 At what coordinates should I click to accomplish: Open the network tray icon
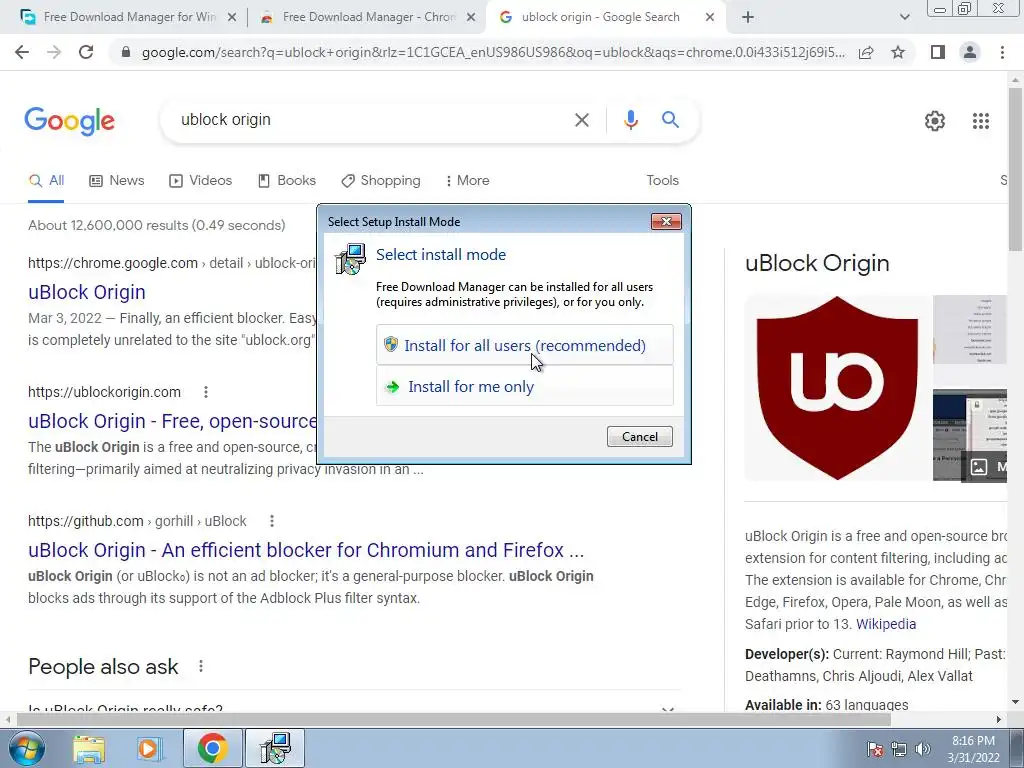pyautogui.click(x=899, y=749)
